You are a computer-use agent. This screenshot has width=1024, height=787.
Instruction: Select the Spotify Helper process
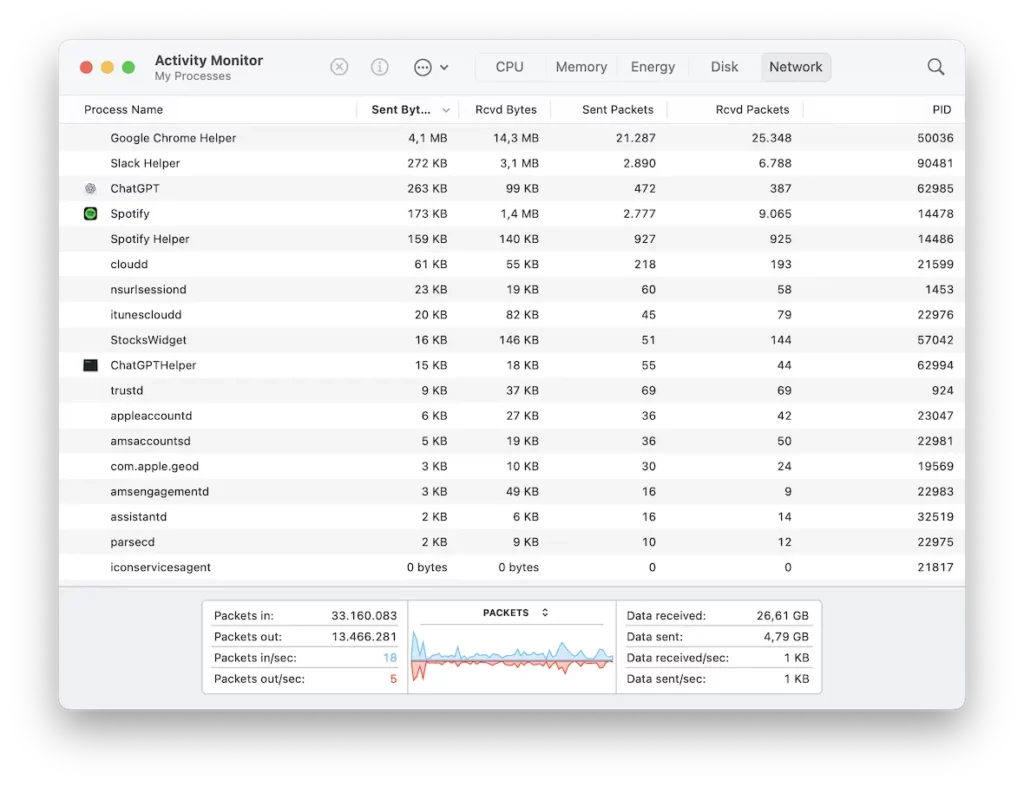[150, 239]
